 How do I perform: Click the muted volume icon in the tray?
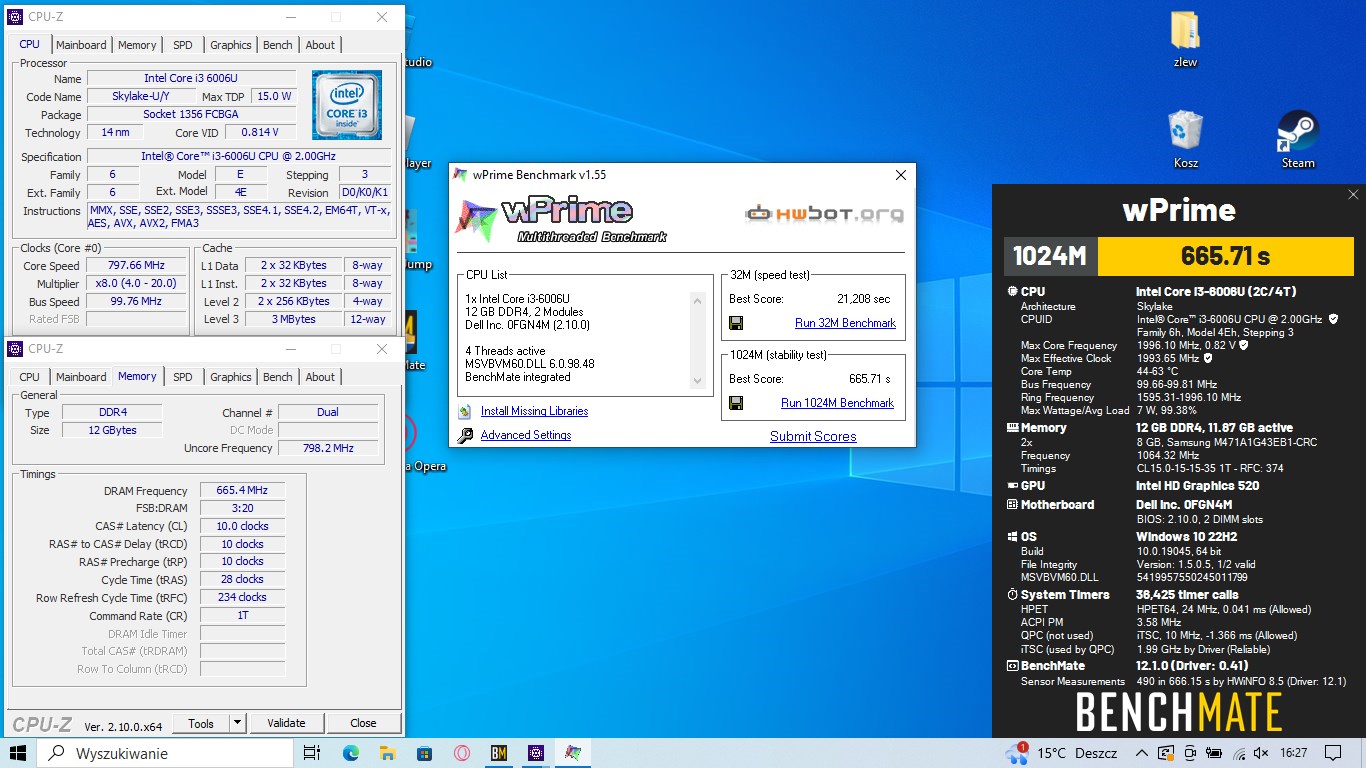coord(1261,753)
